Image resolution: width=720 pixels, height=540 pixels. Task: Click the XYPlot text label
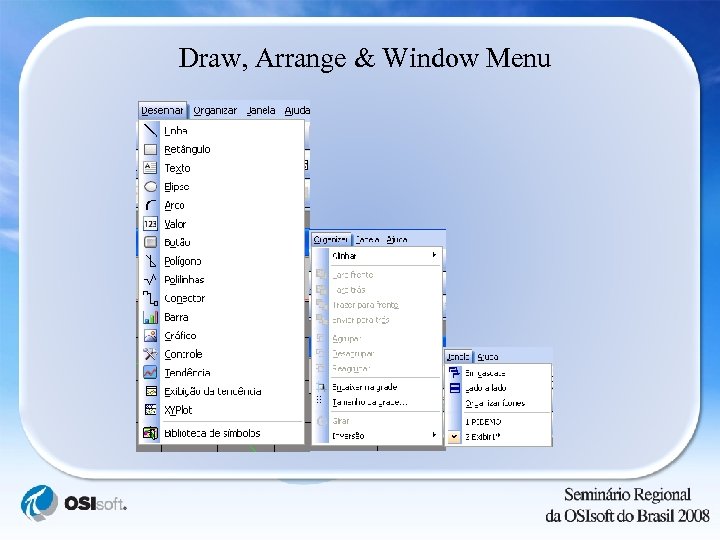(x=178, y=410)
